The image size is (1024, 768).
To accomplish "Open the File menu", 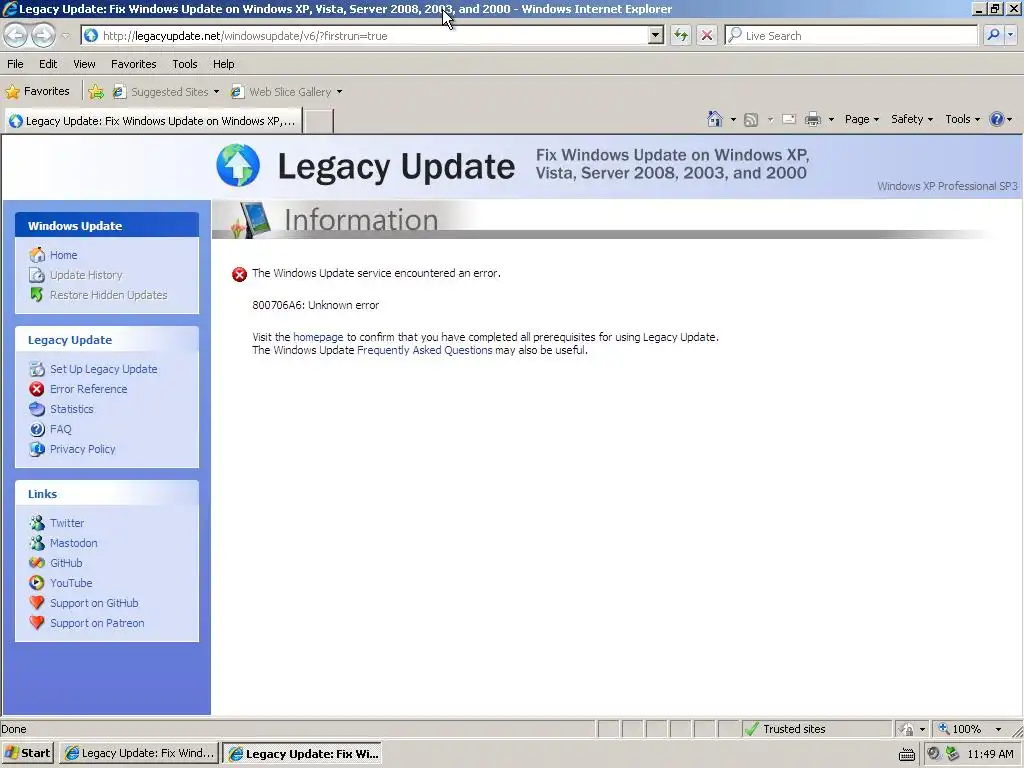I will click(x=15, y=64).
